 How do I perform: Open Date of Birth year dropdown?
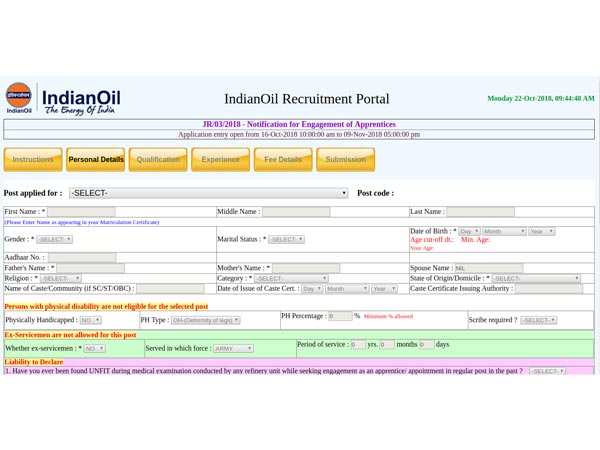click(541, 232)
